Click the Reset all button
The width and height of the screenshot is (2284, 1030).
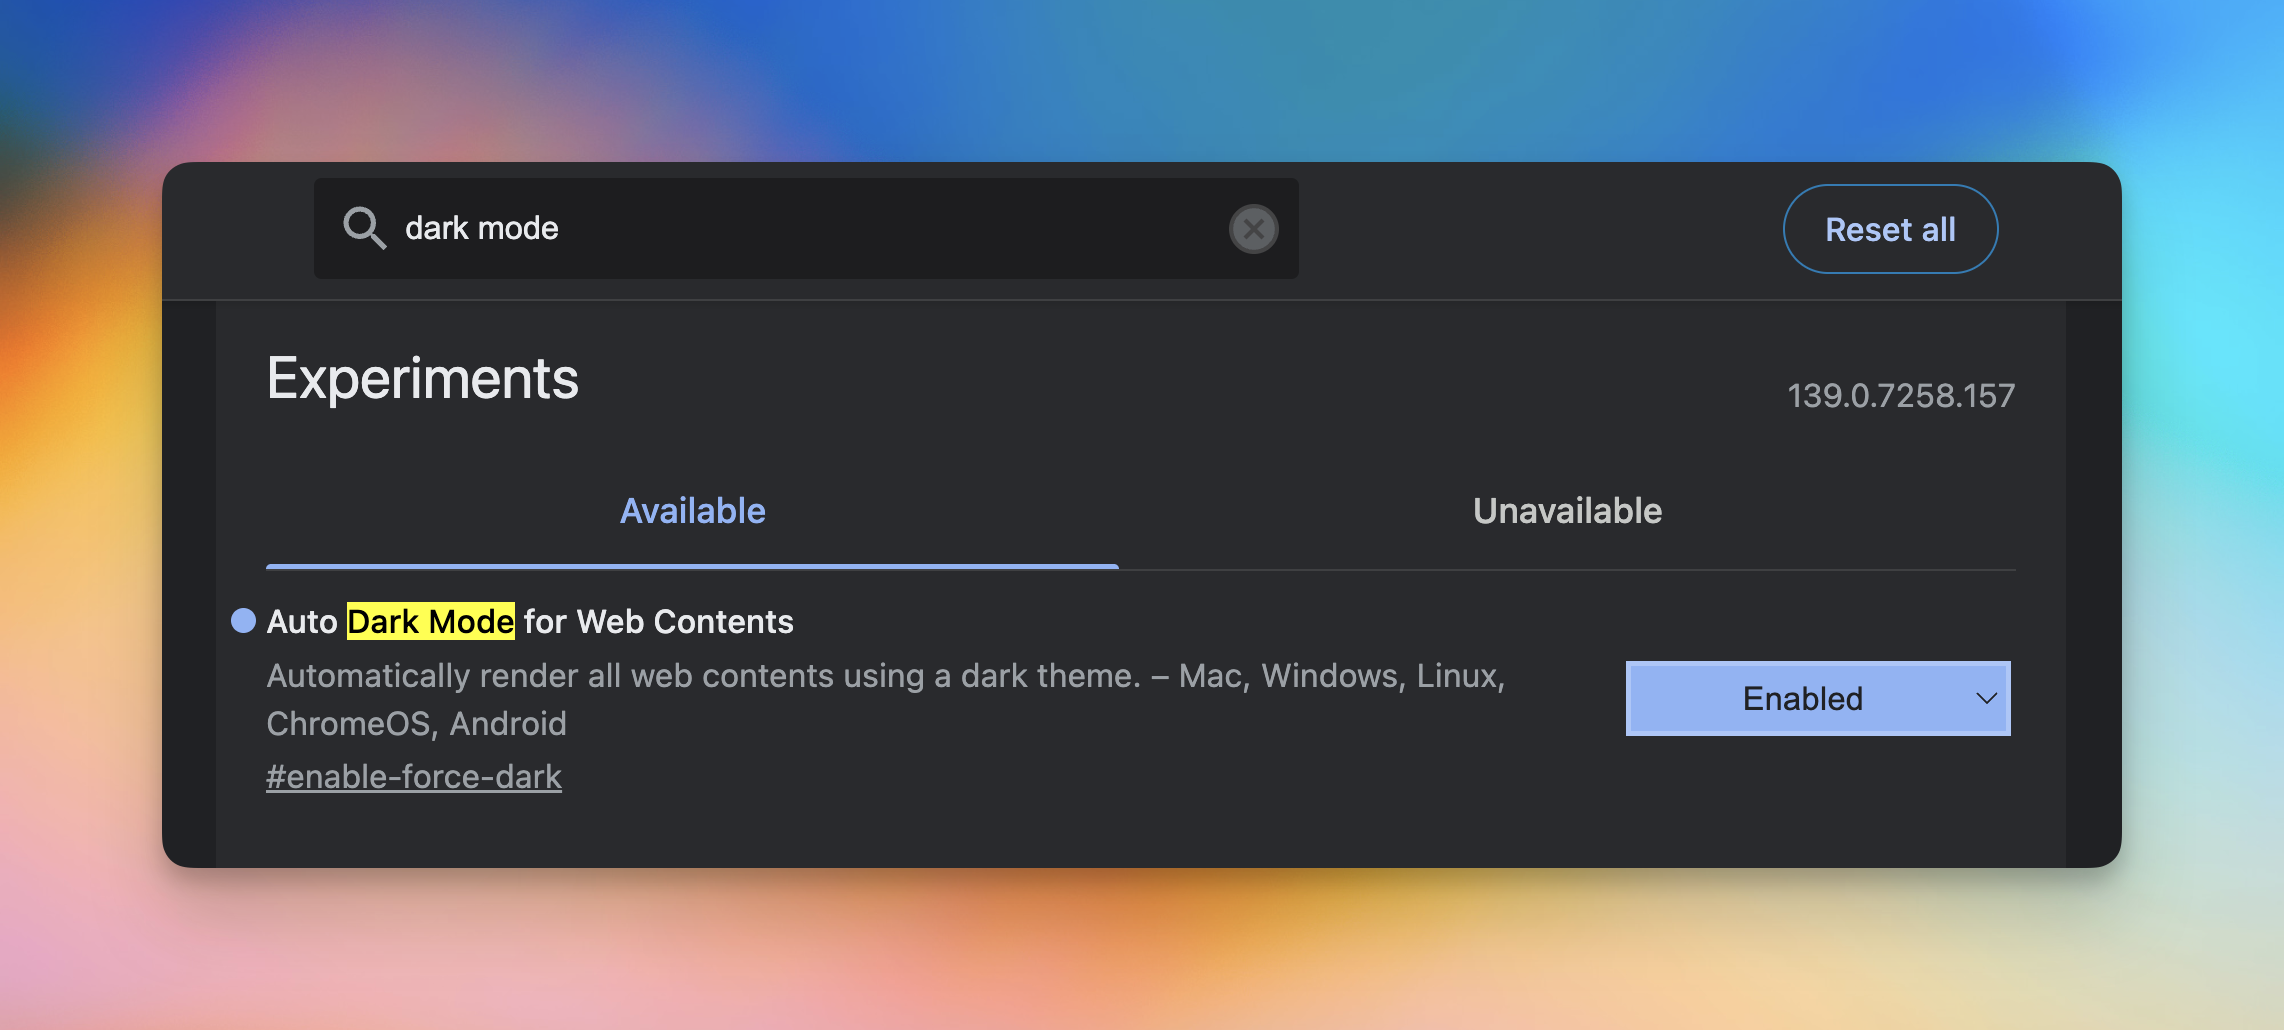(1890, 229)
